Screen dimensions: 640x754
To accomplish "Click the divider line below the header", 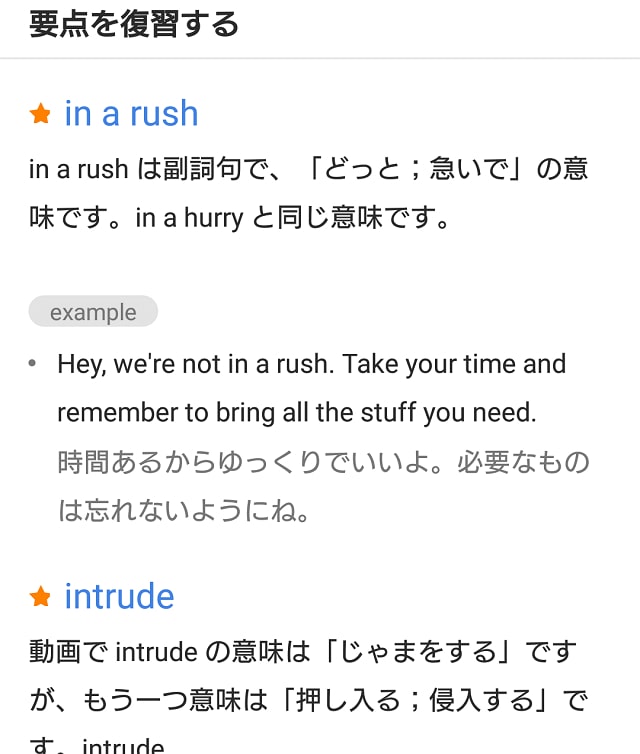I will 320,58.
